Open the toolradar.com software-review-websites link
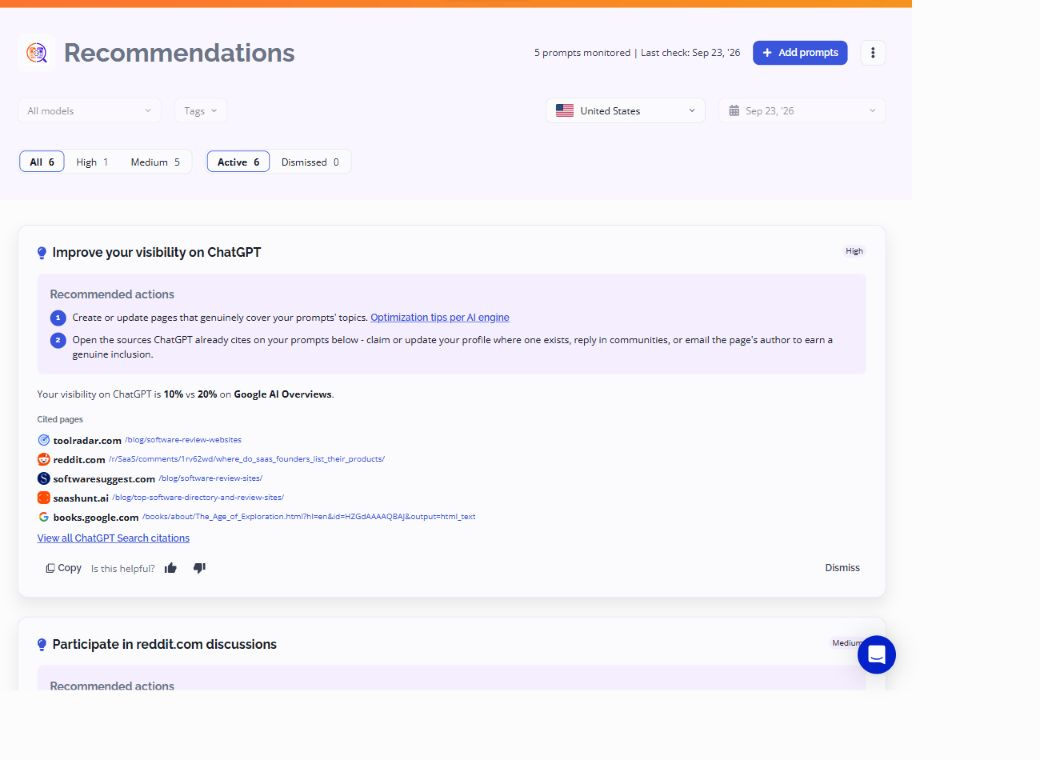Viewport: 1040px width, 760px height. tap(183, 440)
